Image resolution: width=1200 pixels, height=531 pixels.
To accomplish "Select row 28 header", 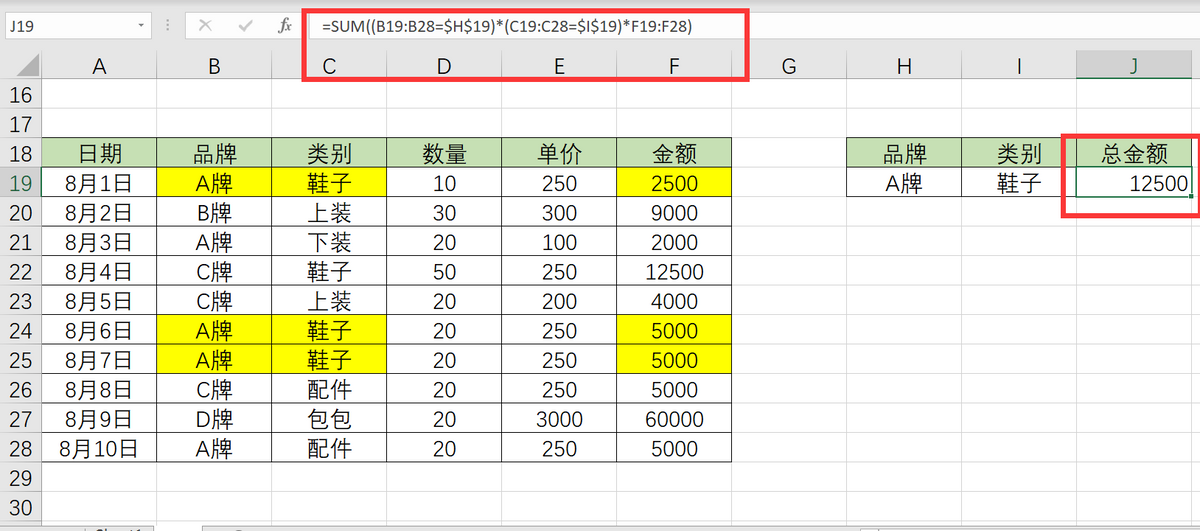I will (21, 448).
